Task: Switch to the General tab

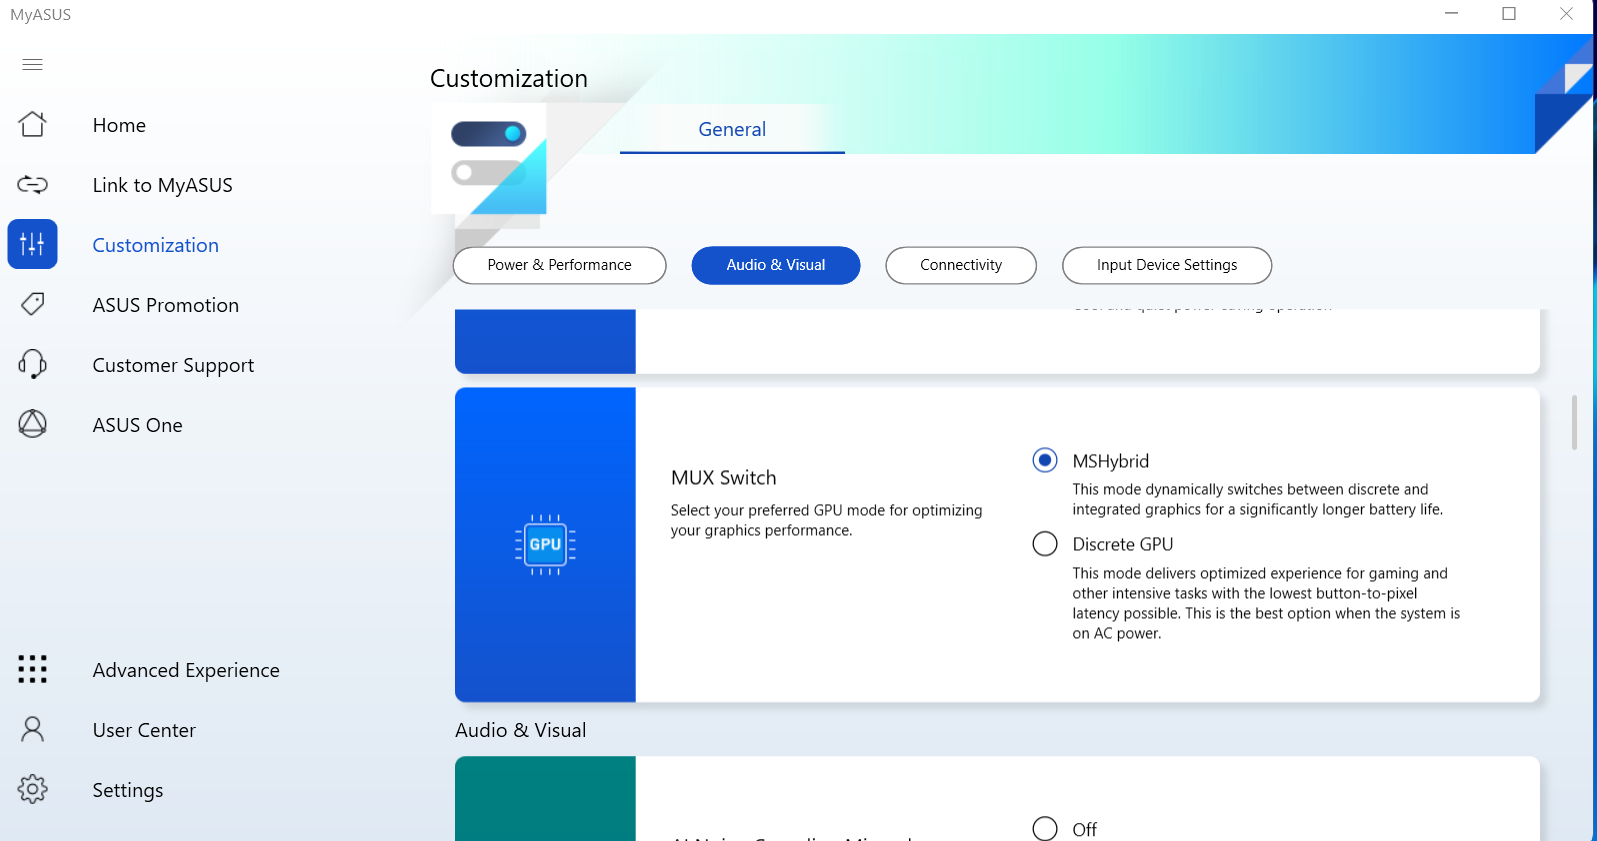Action: (732, 129)
